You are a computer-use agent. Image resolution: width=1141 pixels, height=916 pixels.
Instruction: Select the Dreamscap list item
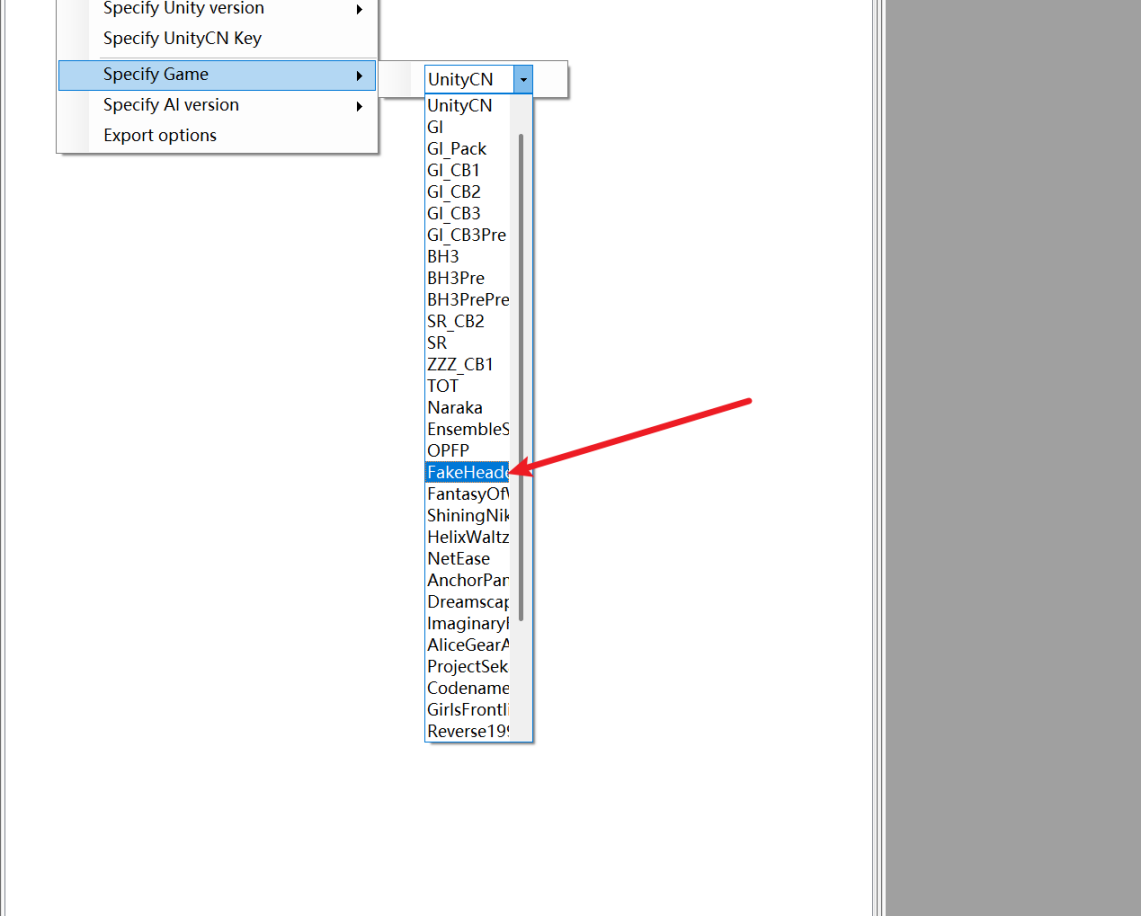[467, 602]
